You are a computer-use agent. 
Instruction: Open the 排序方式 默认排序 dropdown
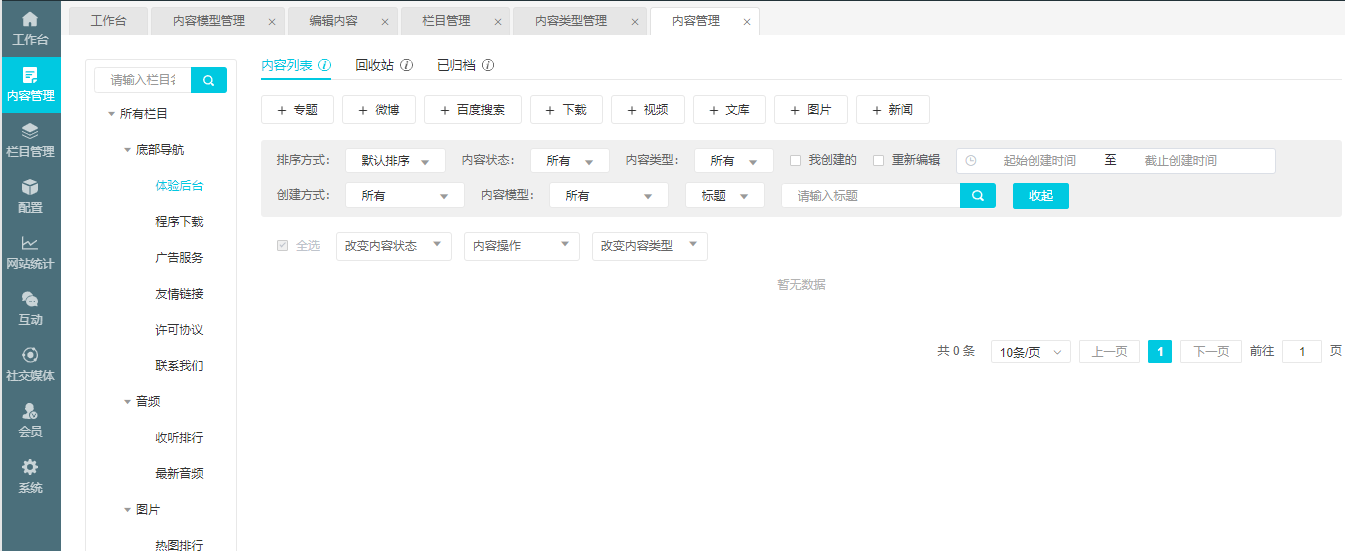click(x=395, y=161)
